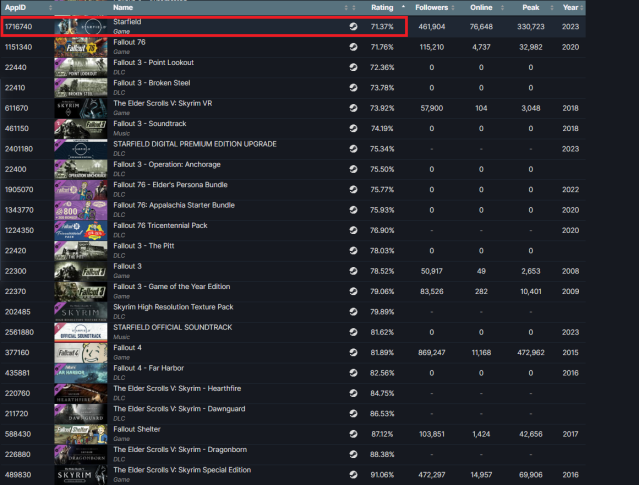Open STARFIELD OFFICIAL SOUNDTRACK link
The image size is (639, 485).
click(173, 327)
